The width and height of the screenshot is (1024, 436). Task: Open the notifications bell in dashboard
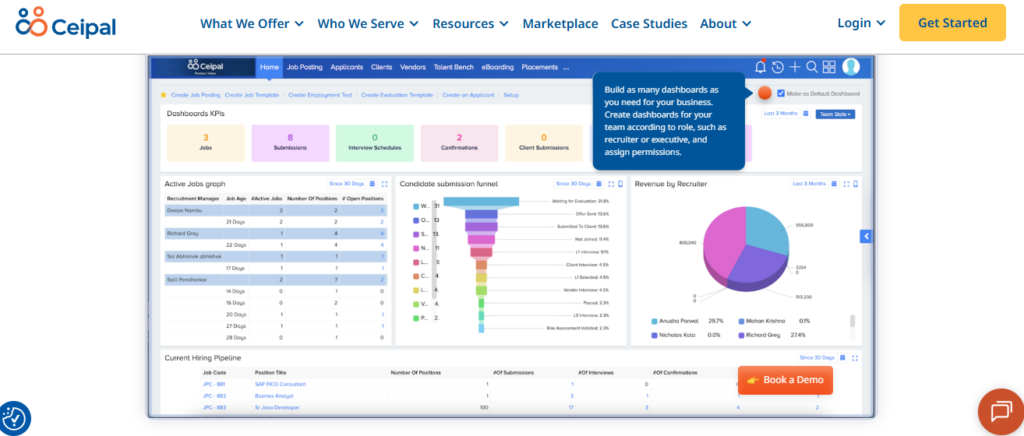point(760,67)
